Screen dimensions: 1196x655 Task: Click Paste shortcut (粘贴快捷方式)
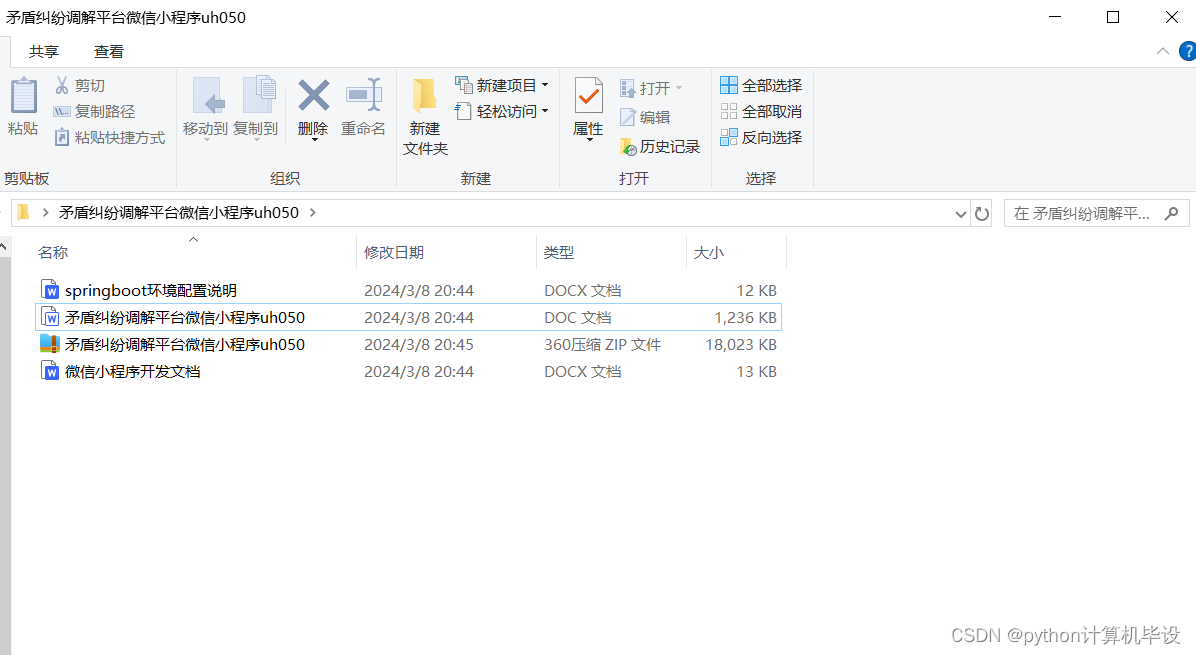point(110,137)
